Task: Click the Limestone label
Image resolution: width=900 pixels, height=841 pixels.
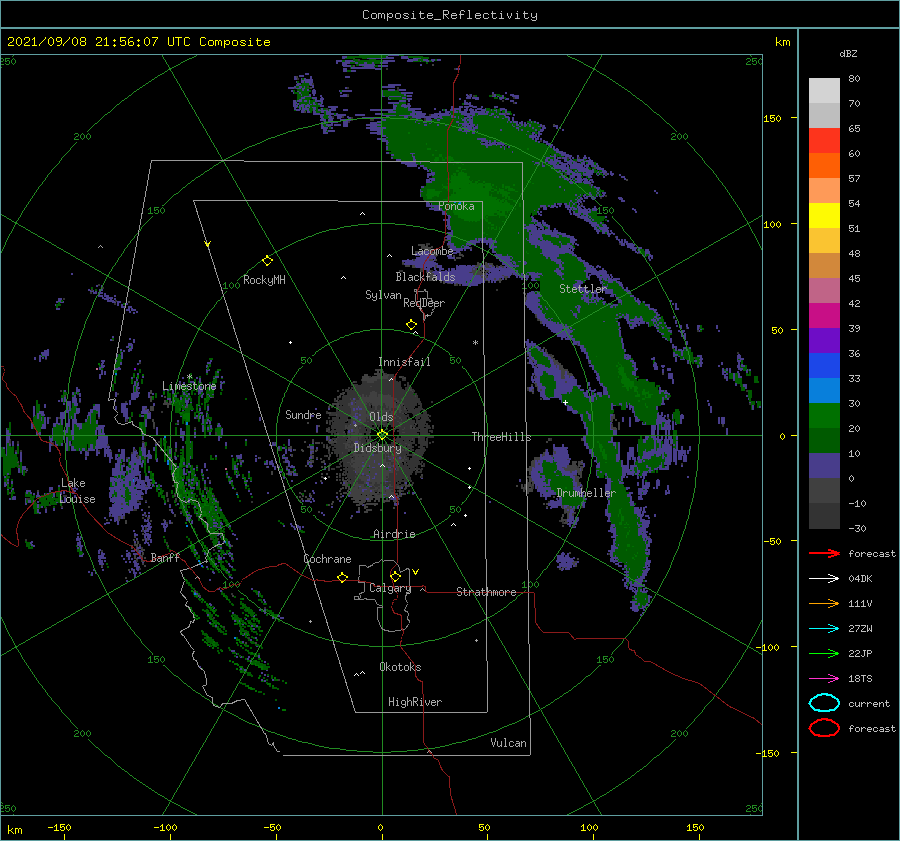Action: click(189, 386)
